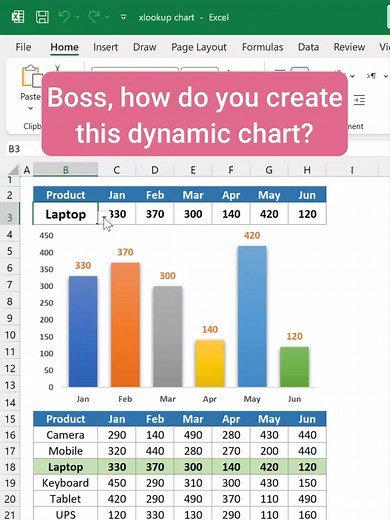Select the Keyboard product cell

coord(65,483)
